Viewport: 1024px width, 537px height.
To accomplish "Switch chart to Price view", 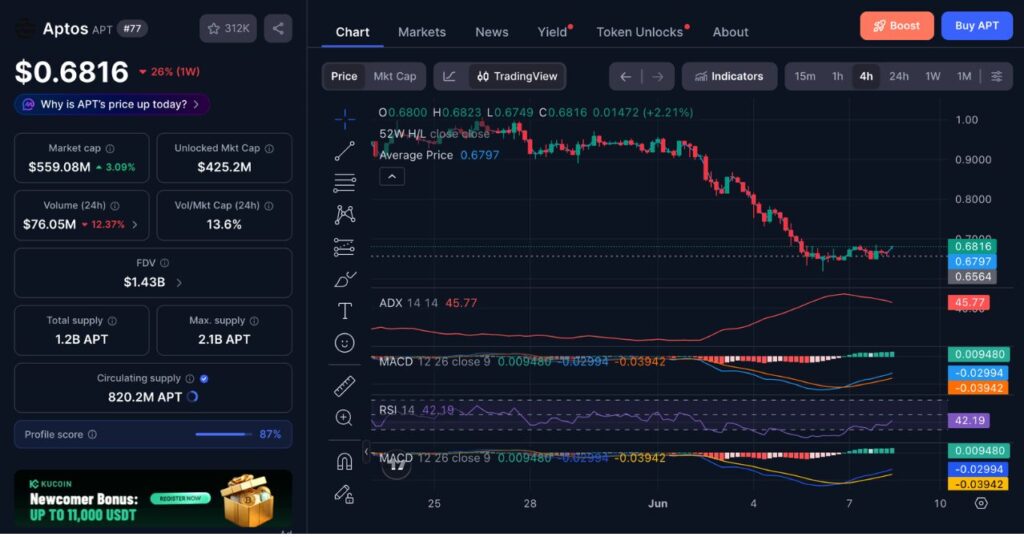I will 344,76.
